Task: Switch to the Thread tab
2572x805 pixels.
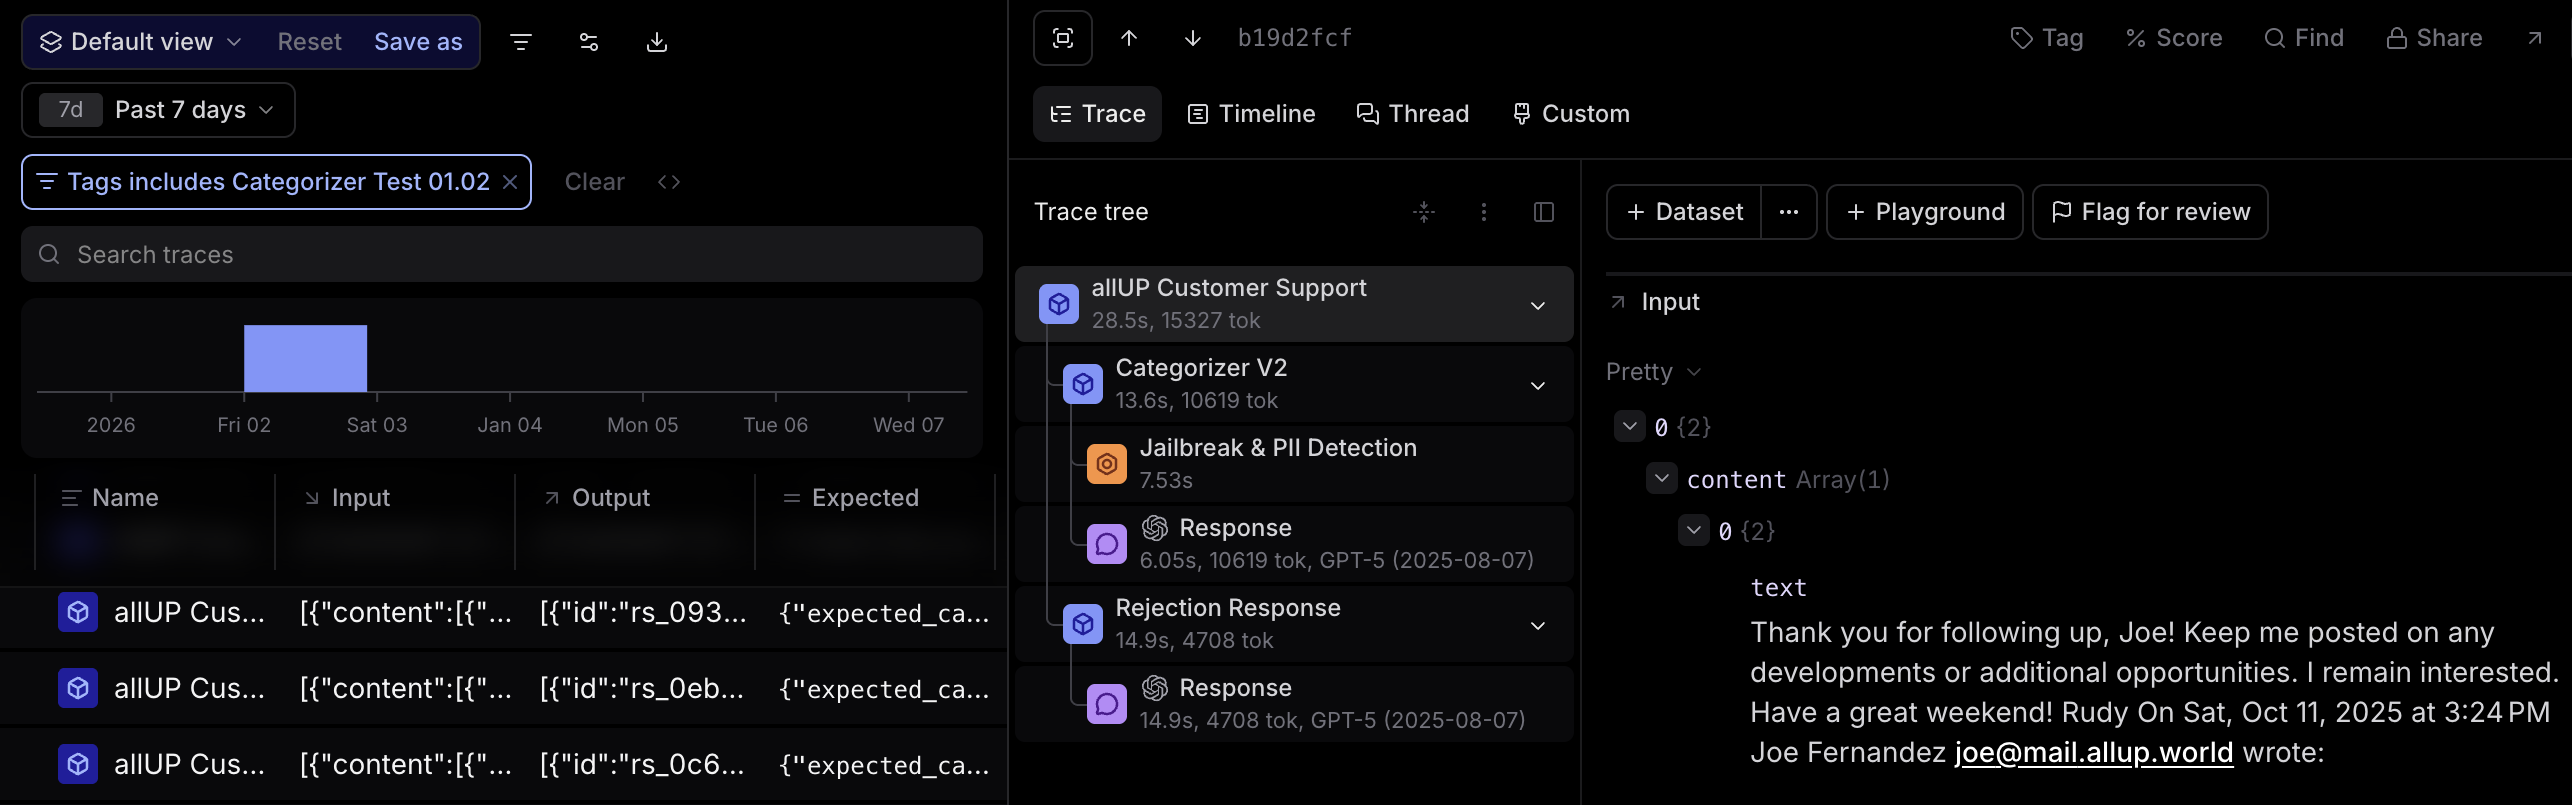Action: click(x=1412, y=114)
